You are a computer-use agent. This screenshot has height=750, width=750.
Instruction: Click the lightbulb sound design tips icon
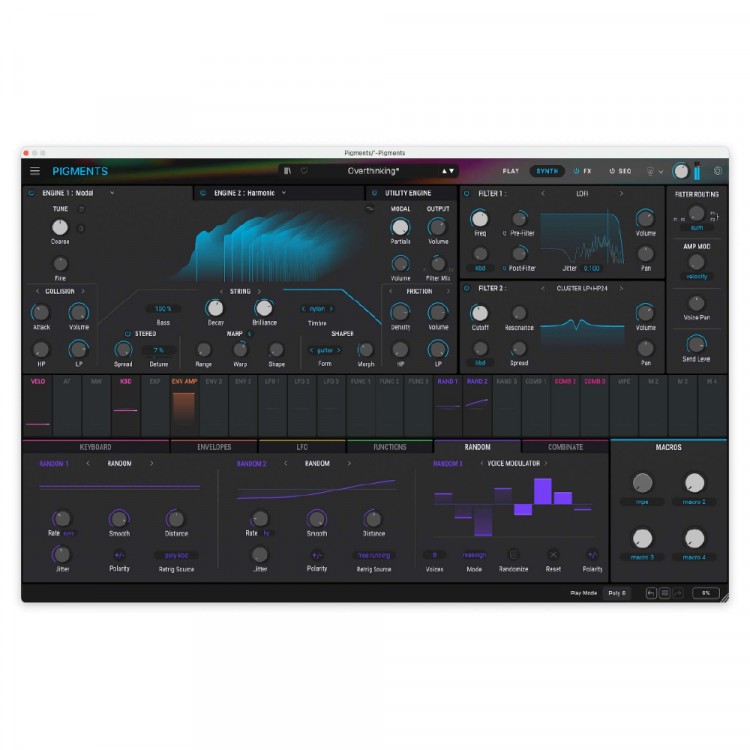[x=650, y=171]
